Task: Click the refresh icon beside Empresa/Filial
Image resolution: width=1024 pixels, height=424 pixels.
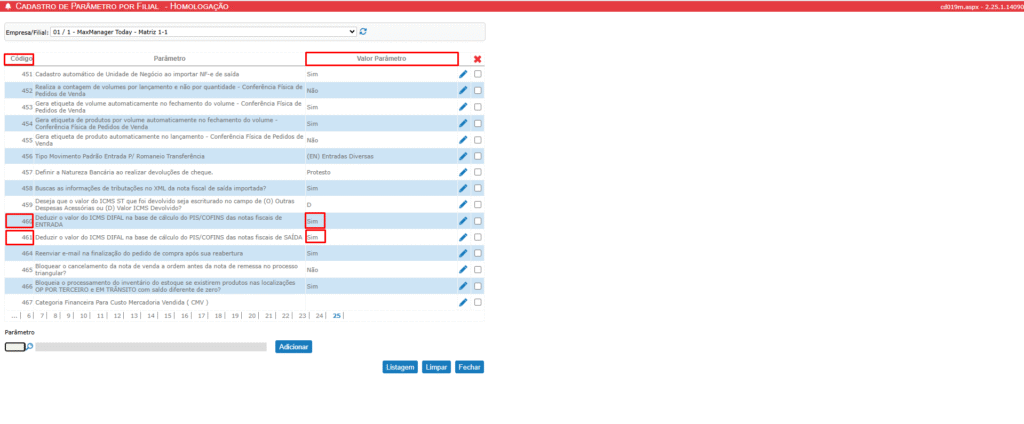Action: tap(363, 31)
